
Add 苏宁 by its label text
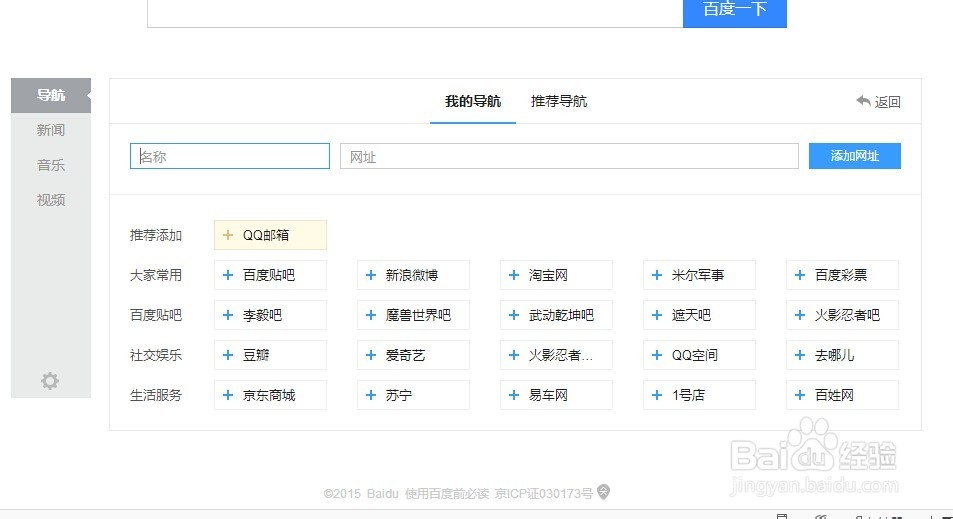pos(399,396)
